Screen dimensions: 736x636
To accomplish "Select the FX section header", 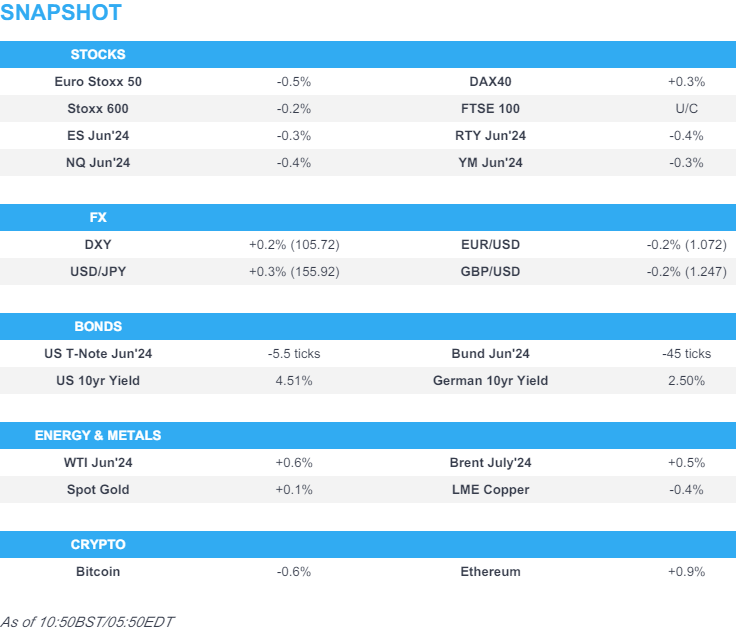I will pyautogui.click(x=98, y=218).
